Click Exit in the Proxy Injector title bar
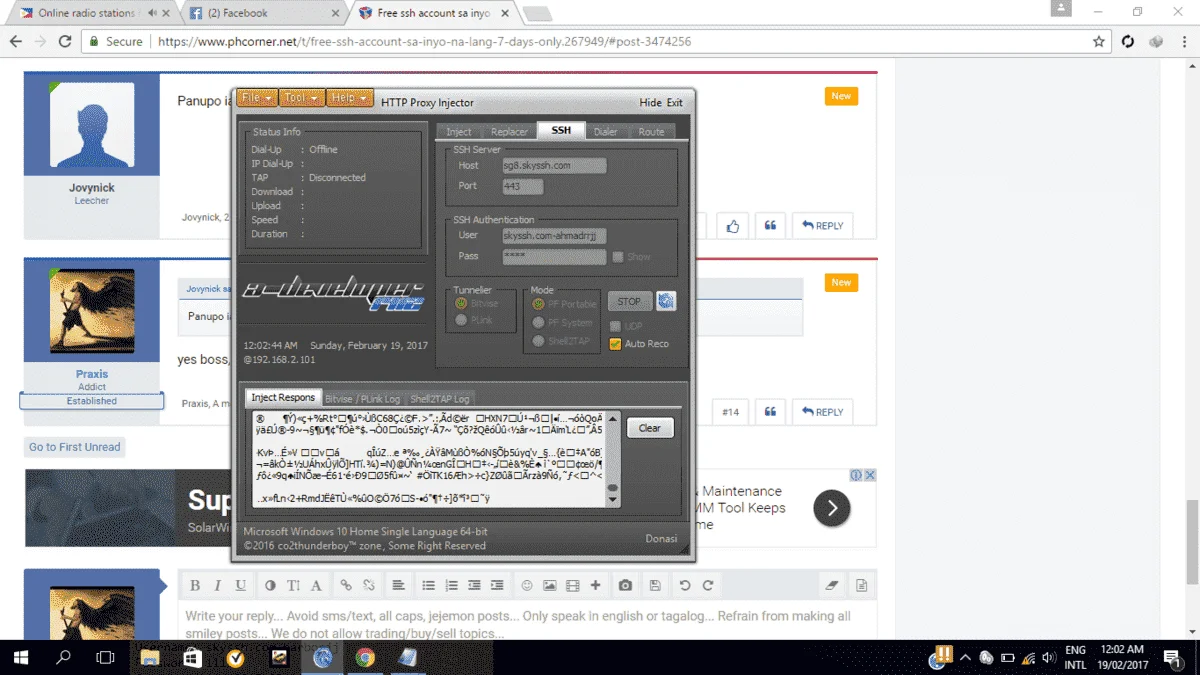This screenshot has width=1200, height=675. click(x=675, y=103)
